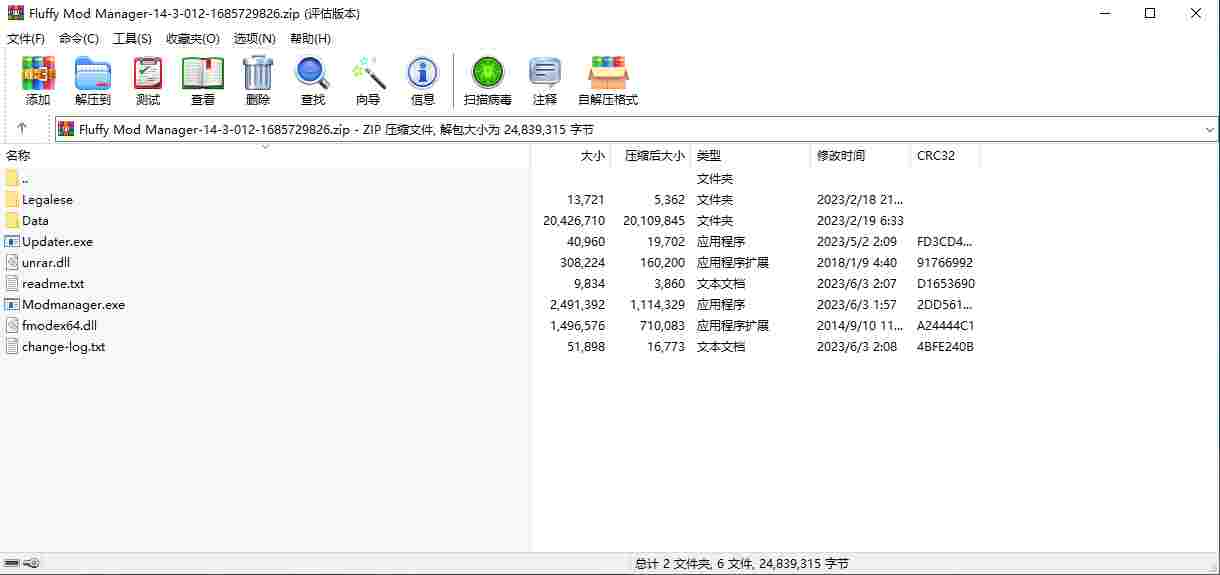The image size is (1220, 575).
Task: Select the Legalese folder icon
Action: tap(12, 200)
